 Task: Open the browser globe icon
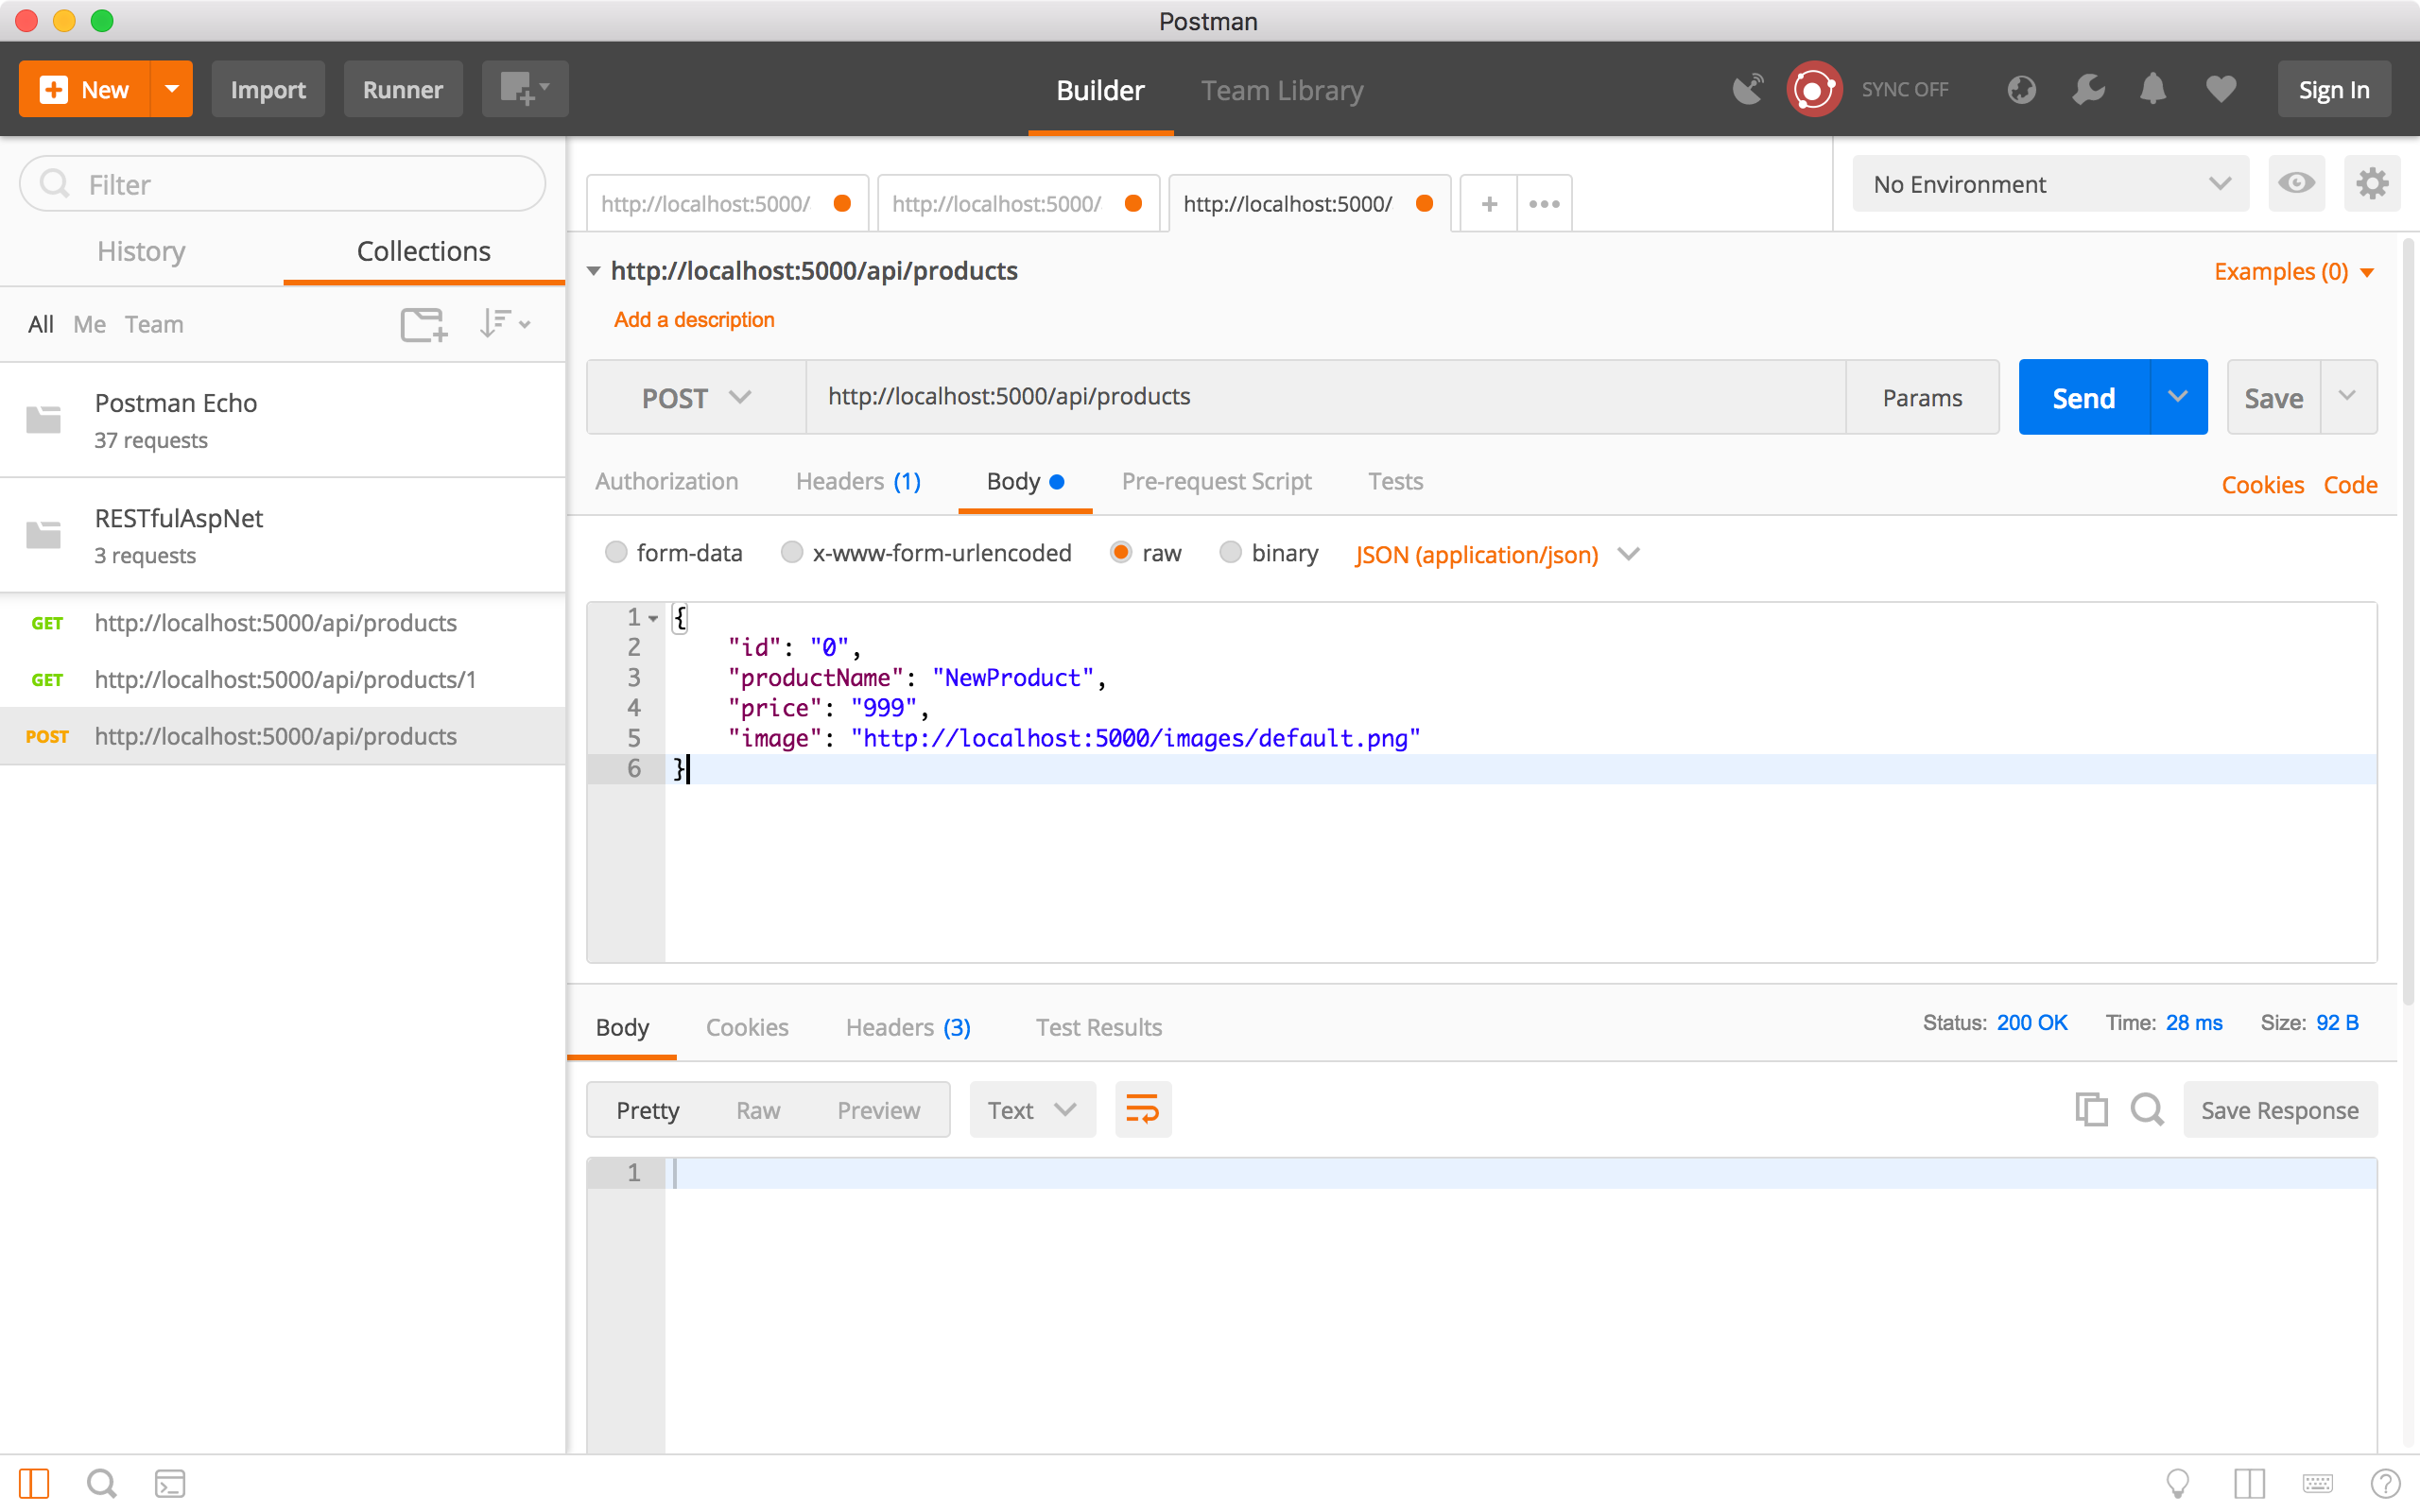tap(2021, 89)
